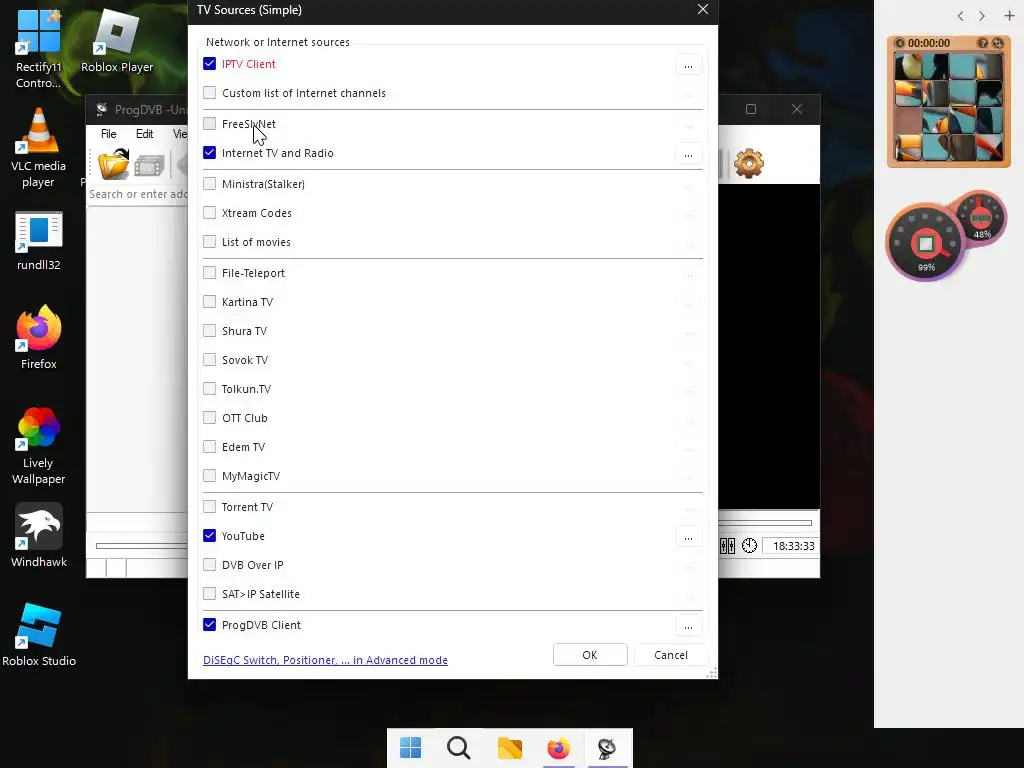This screenshot has width=1024, height=768.
Task: Click the 48% memory gauge widget
Action: 981,218
